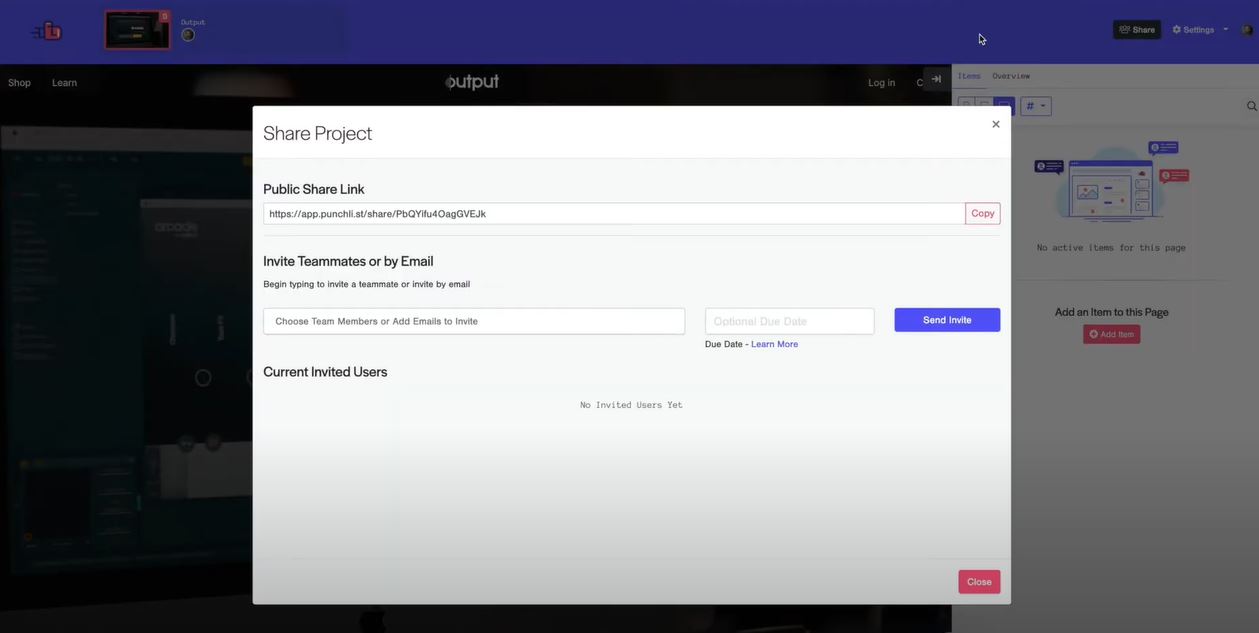Image resolution: width=1259 pixels, height=633 pixels.
Task: Open the Optional Due Date picker
Action: (789, 319)
